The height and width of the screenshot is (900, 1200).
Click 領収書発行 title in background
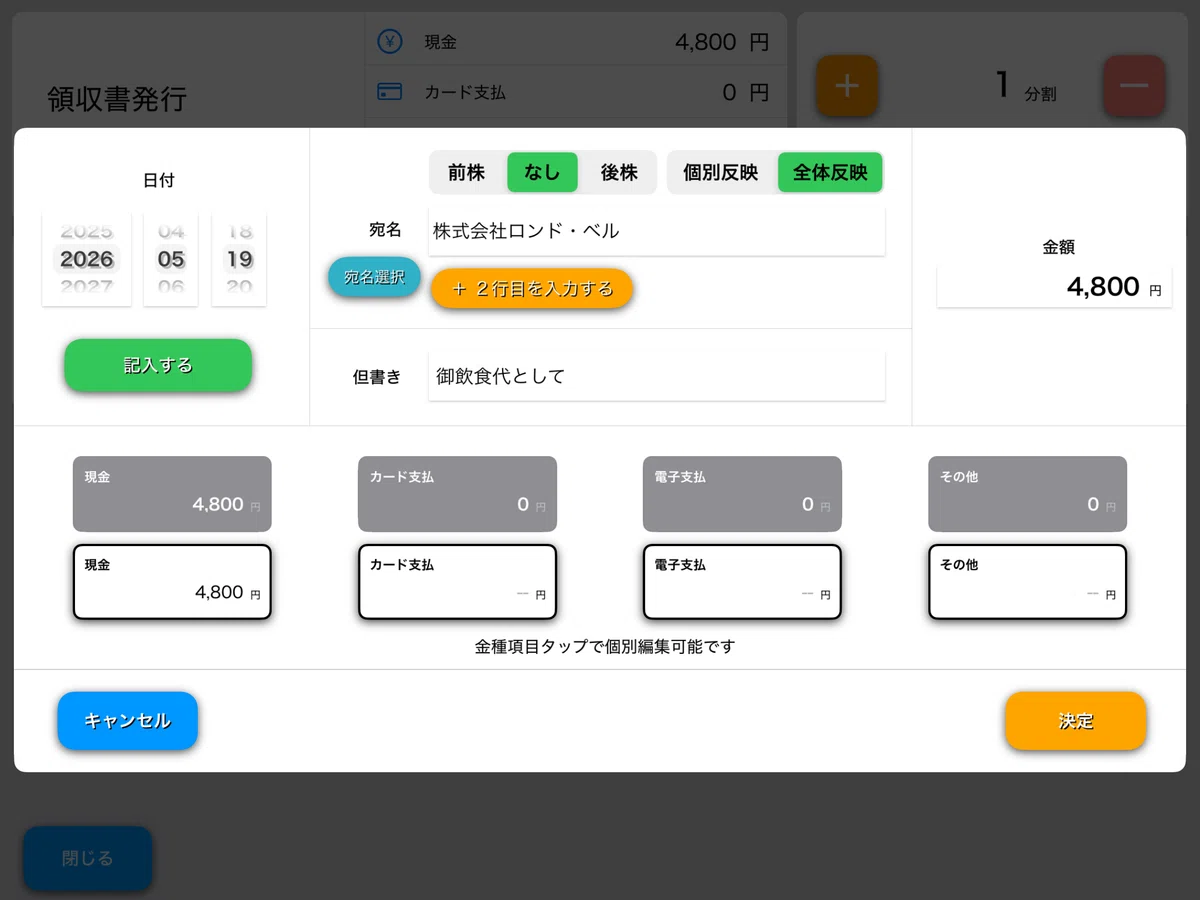pos(117,99)
